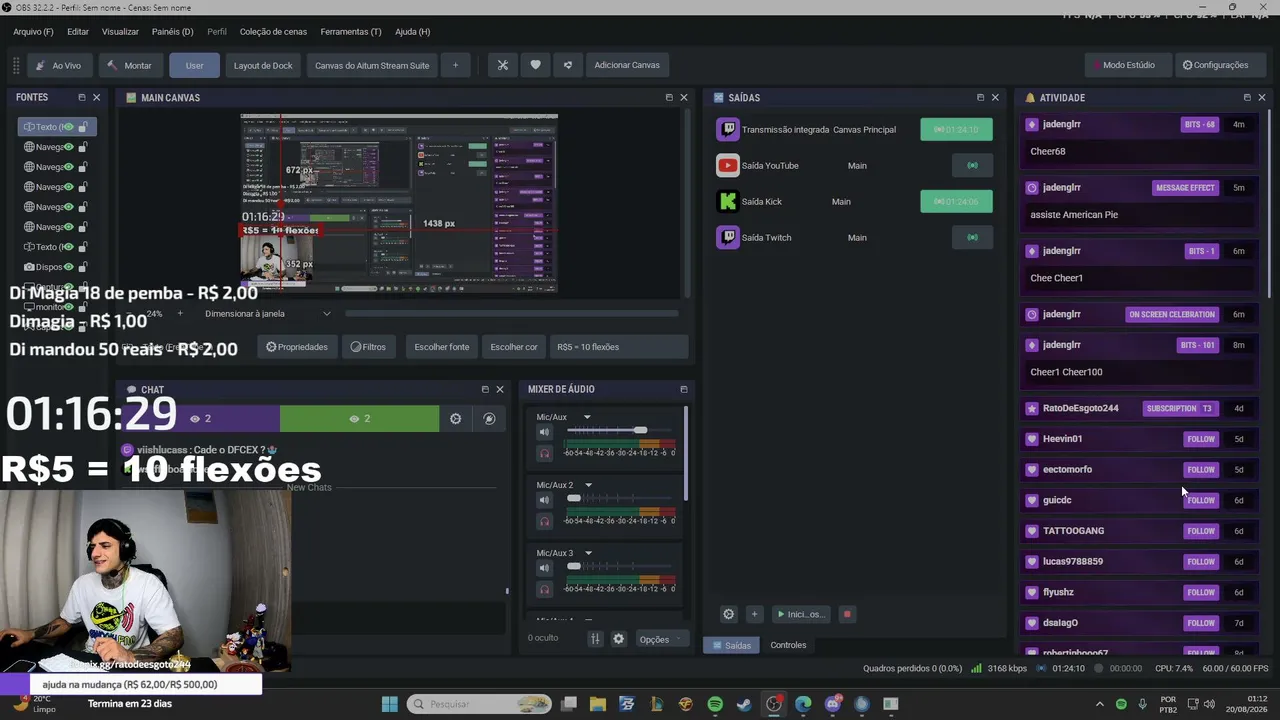The height and width of the screenshot is (720, 1280).
Task: Click the red stop button in Saídas
Action: (x=847, y=614)
